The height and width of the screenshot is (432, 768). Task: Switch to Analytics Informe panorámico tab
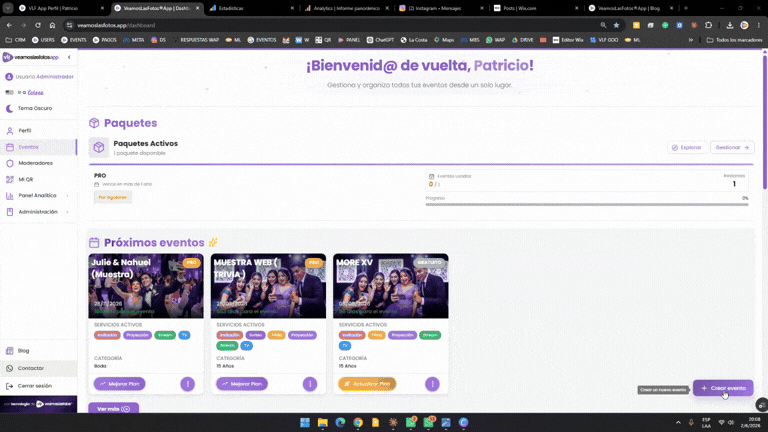pyautogui.click(x=347, y=8)
